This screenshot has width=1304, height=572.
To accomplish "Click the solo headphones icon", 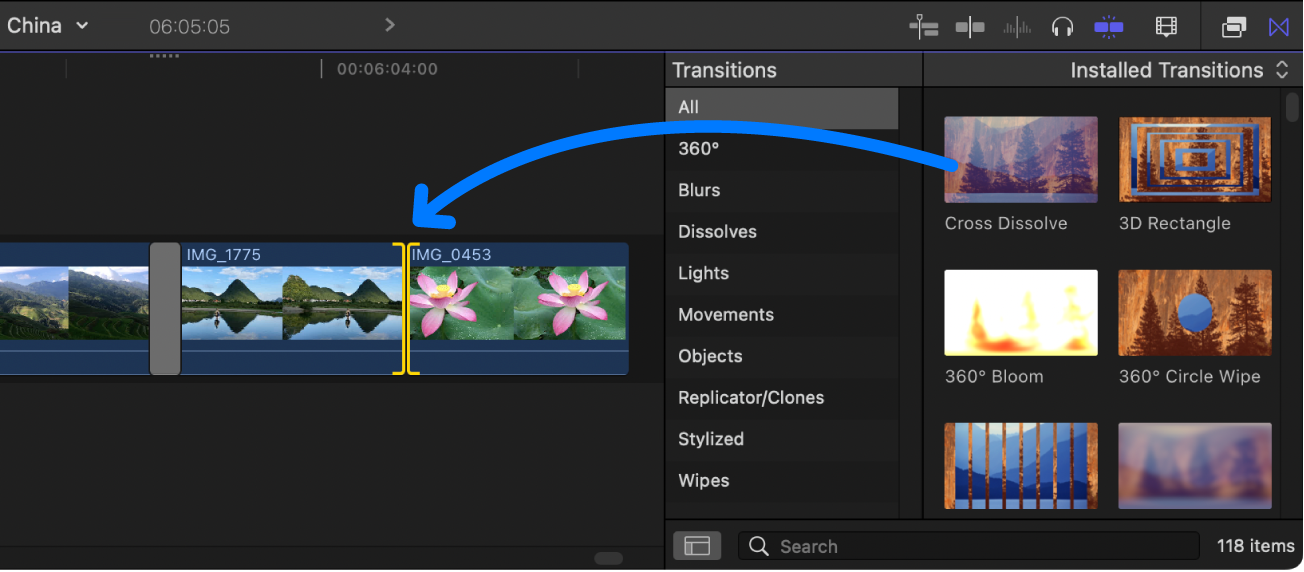I will [1061, 27].
